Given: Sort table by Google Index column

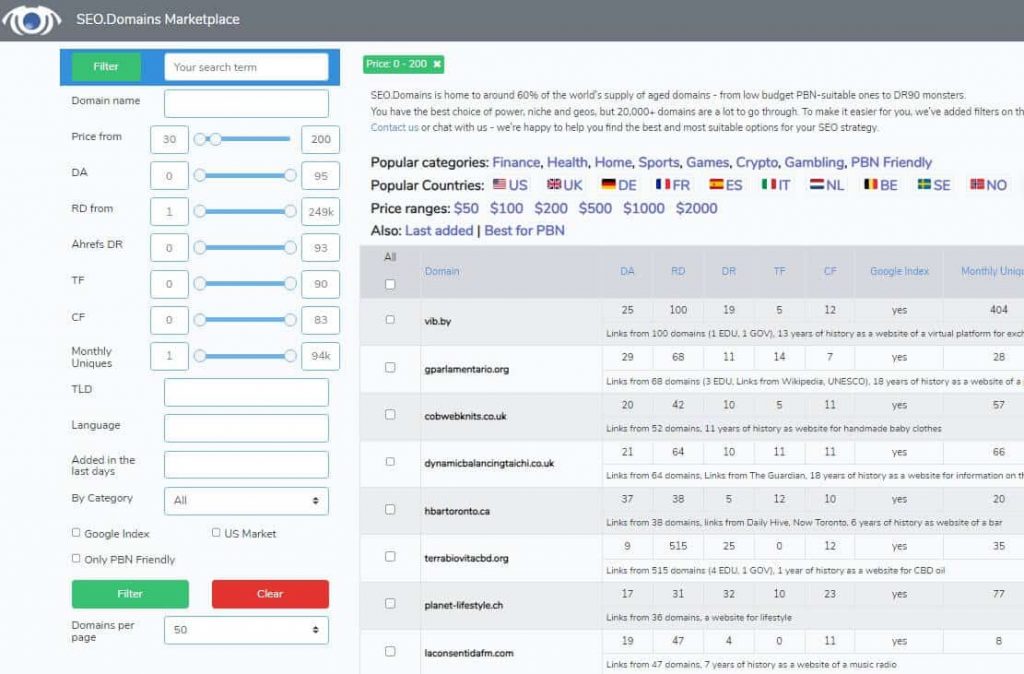Looking at the screenshot, I should pyautogui.click(x=899, y=271).
